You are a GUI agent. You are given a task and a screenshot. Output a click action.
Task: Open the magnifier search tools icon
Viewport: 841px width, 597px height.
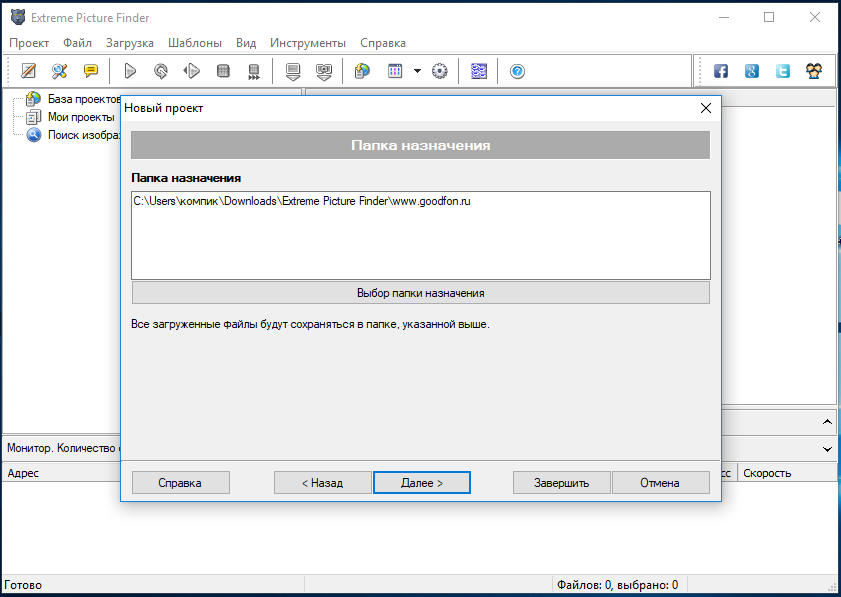tap(59, 71)
